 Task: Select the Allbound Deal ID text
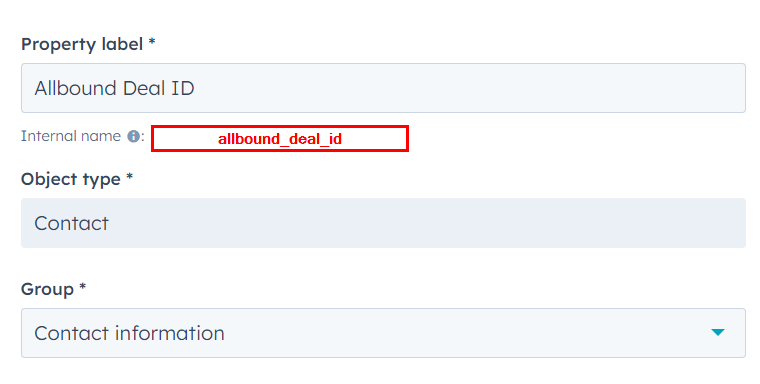(114, 88)
